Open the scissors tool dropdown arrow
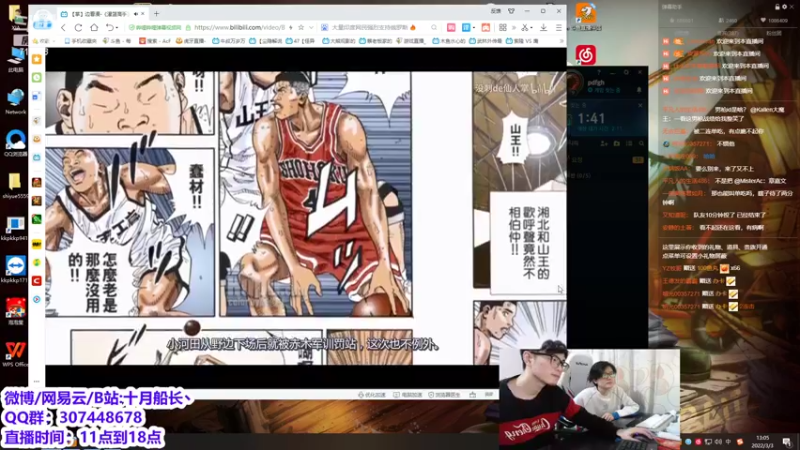Viewport: 800px width, 450px height. [532, 28]
